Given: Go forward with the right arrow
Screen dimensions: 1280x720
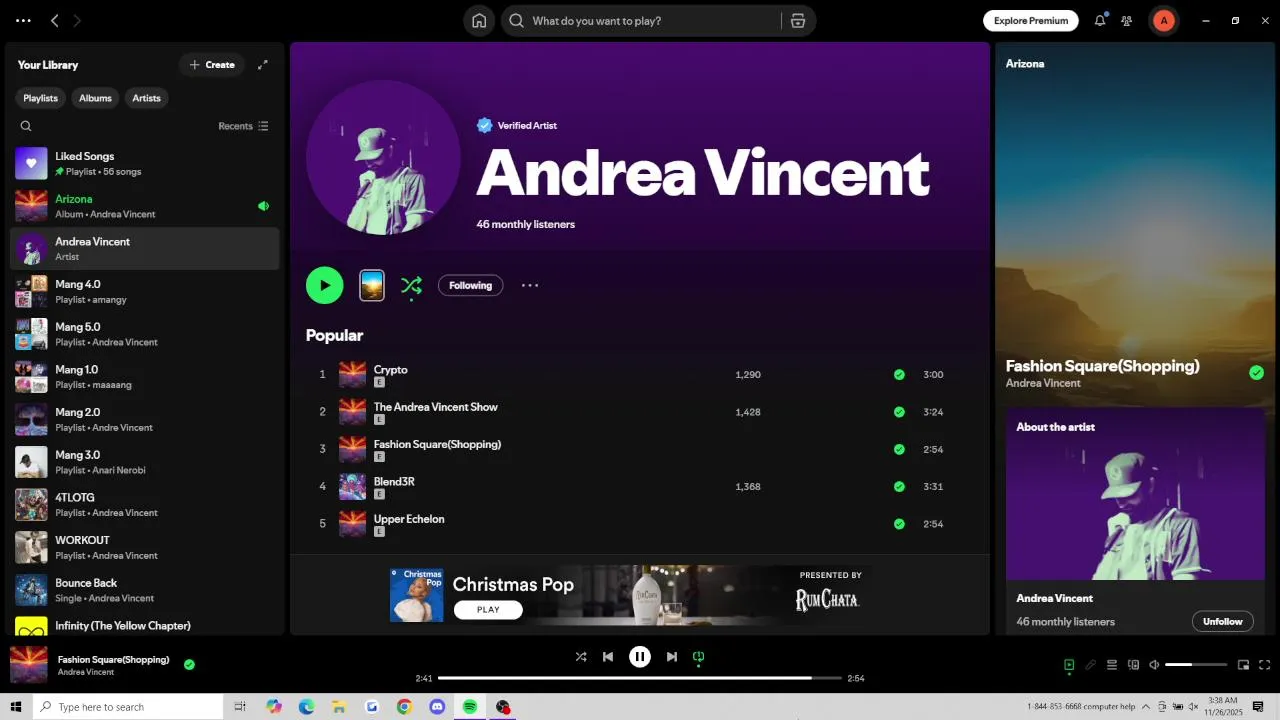Looking at the screenshot, I should [x=77, y=20].
